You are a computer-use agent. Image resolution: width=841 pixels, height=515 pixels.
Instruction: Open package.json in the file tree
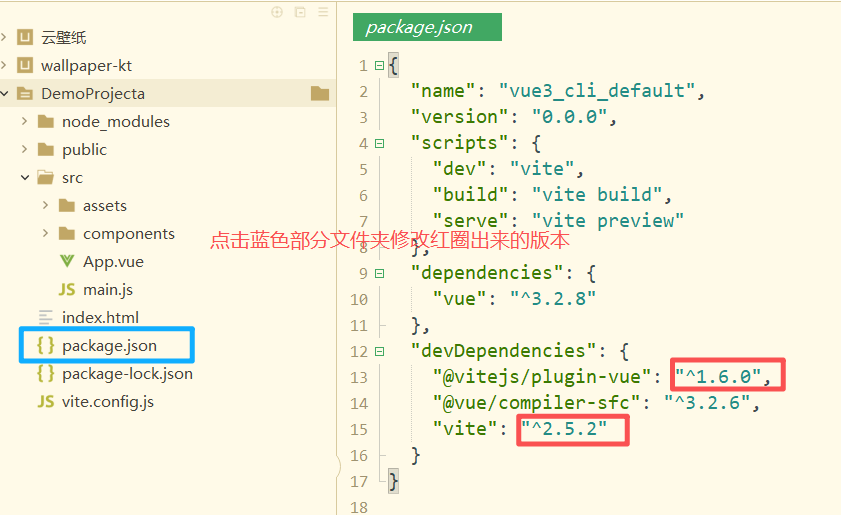click(x=109, y=345)
